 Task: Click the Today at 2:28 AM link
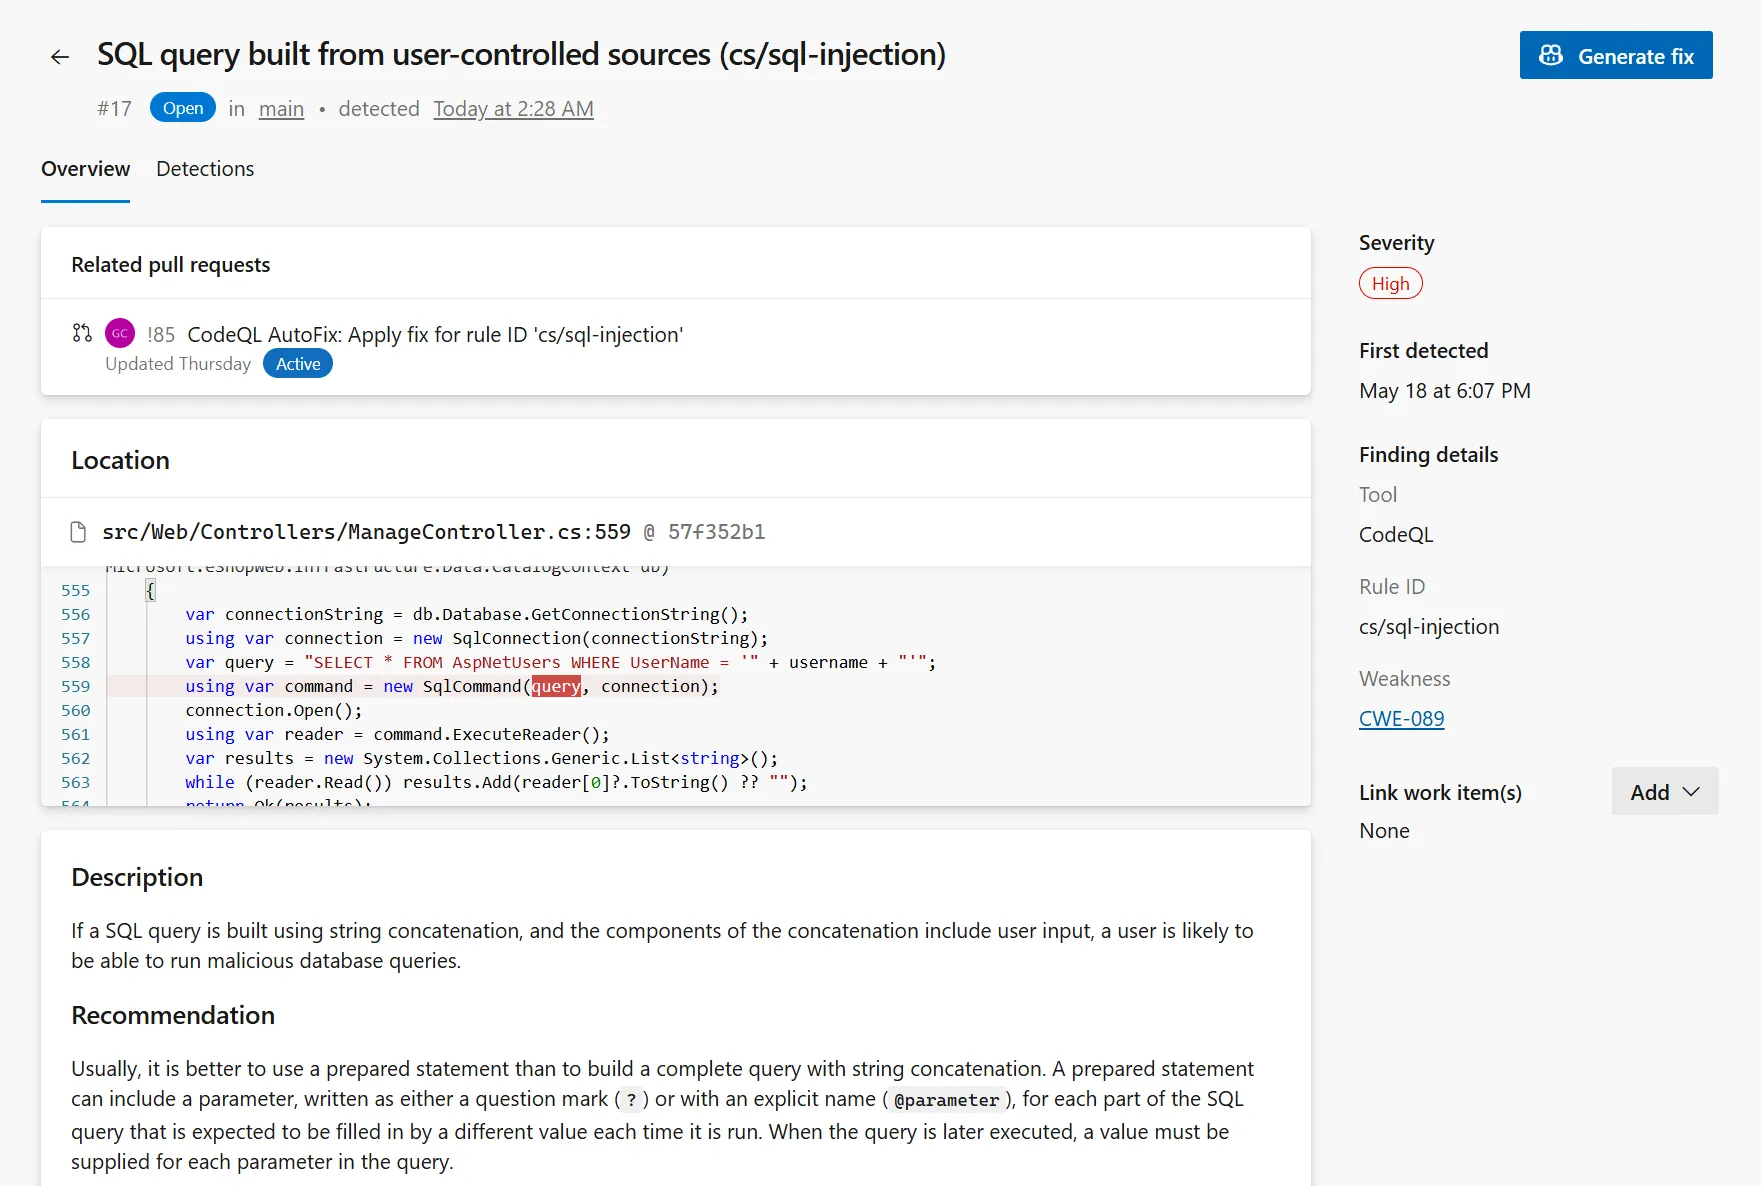(513, 109)
